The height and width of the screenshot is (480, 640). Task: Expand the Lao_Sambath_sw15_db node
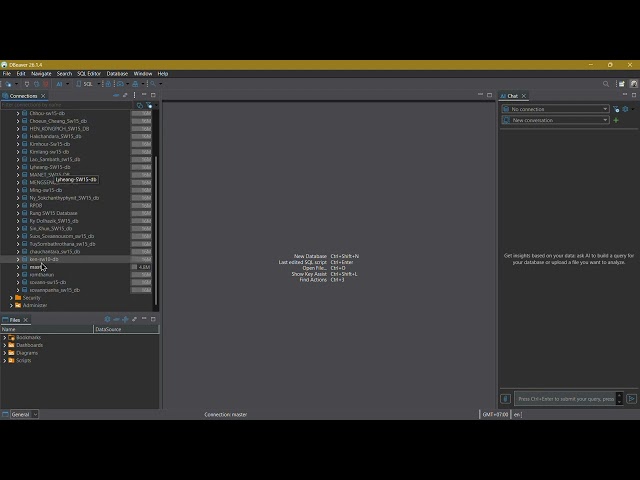click(18, 159)
